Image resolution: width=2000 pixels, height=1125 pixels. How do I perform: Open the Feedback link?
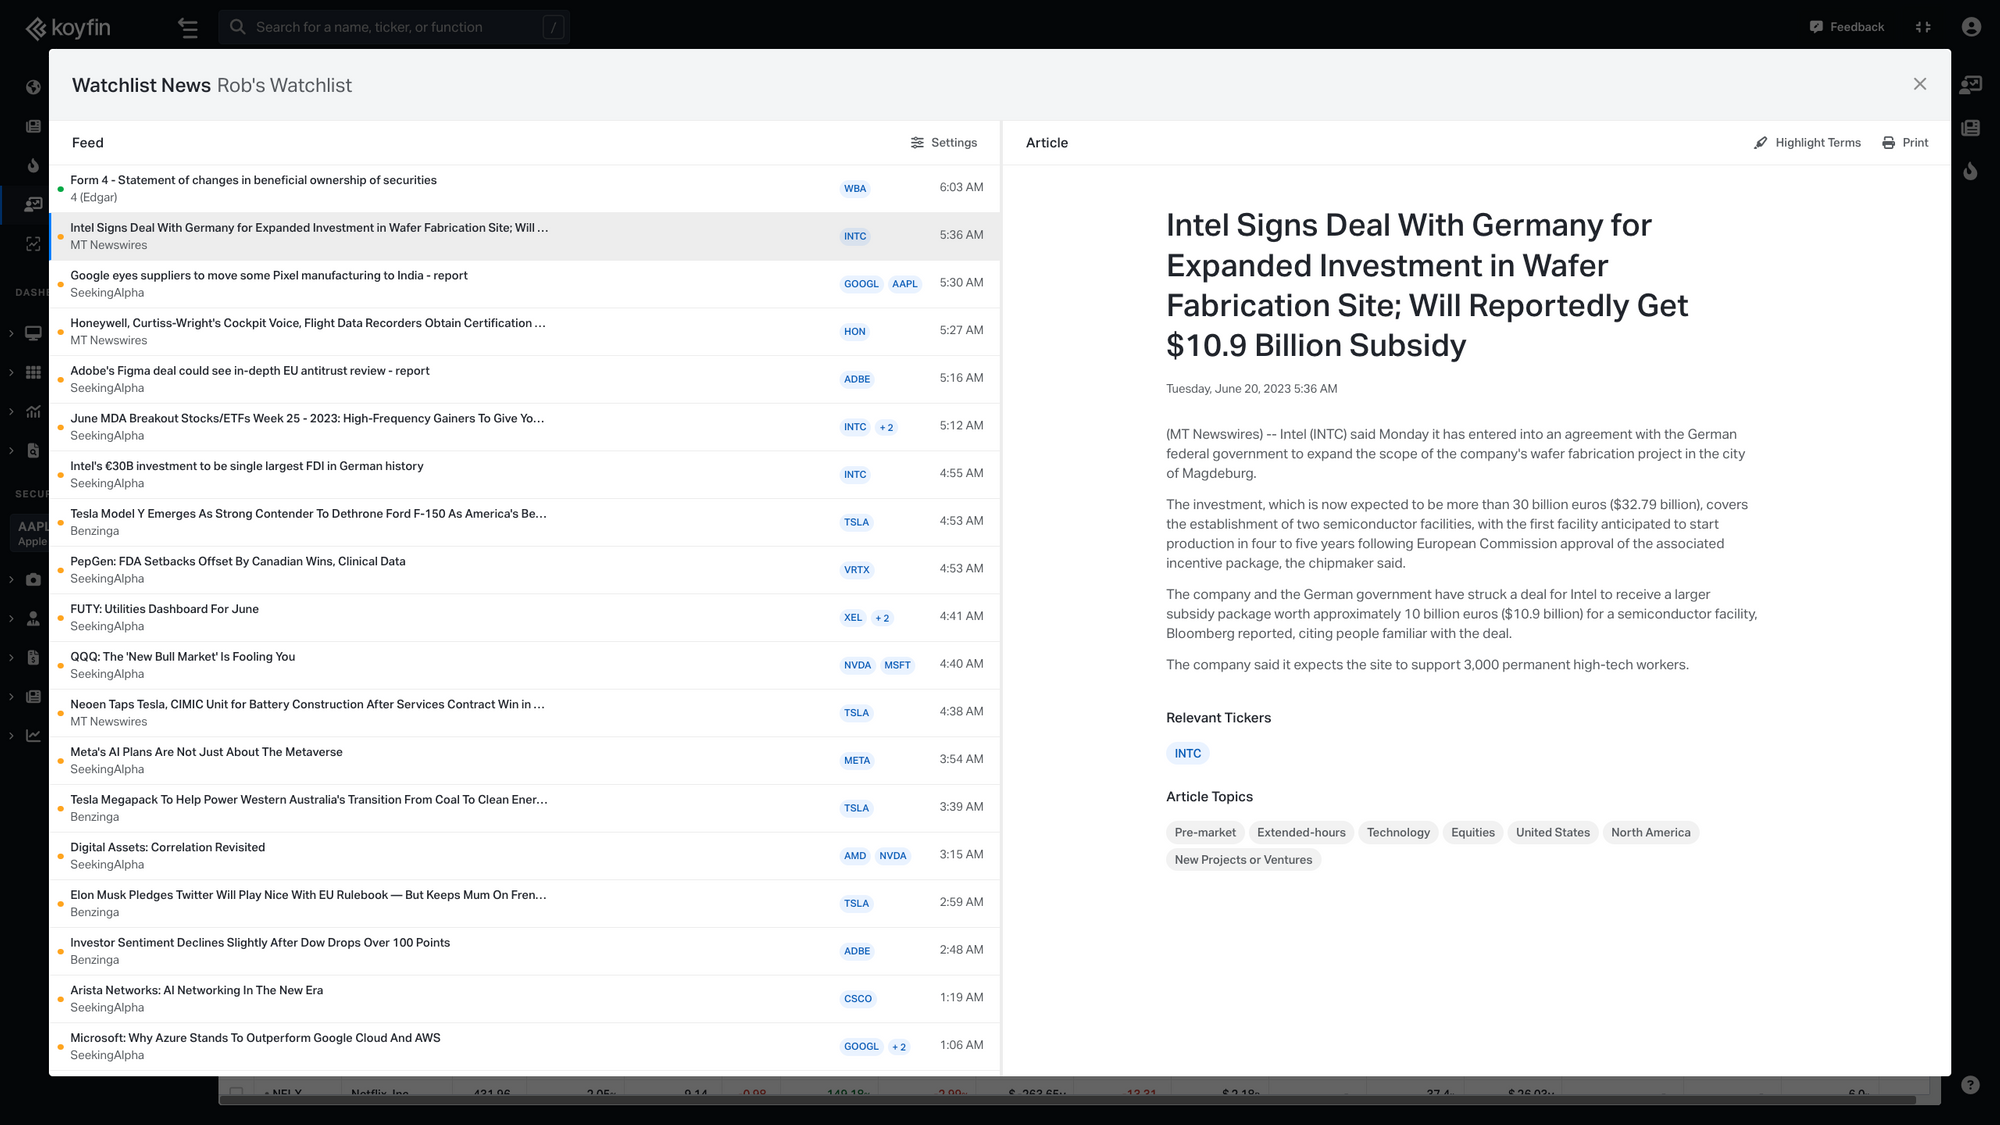1846,27
